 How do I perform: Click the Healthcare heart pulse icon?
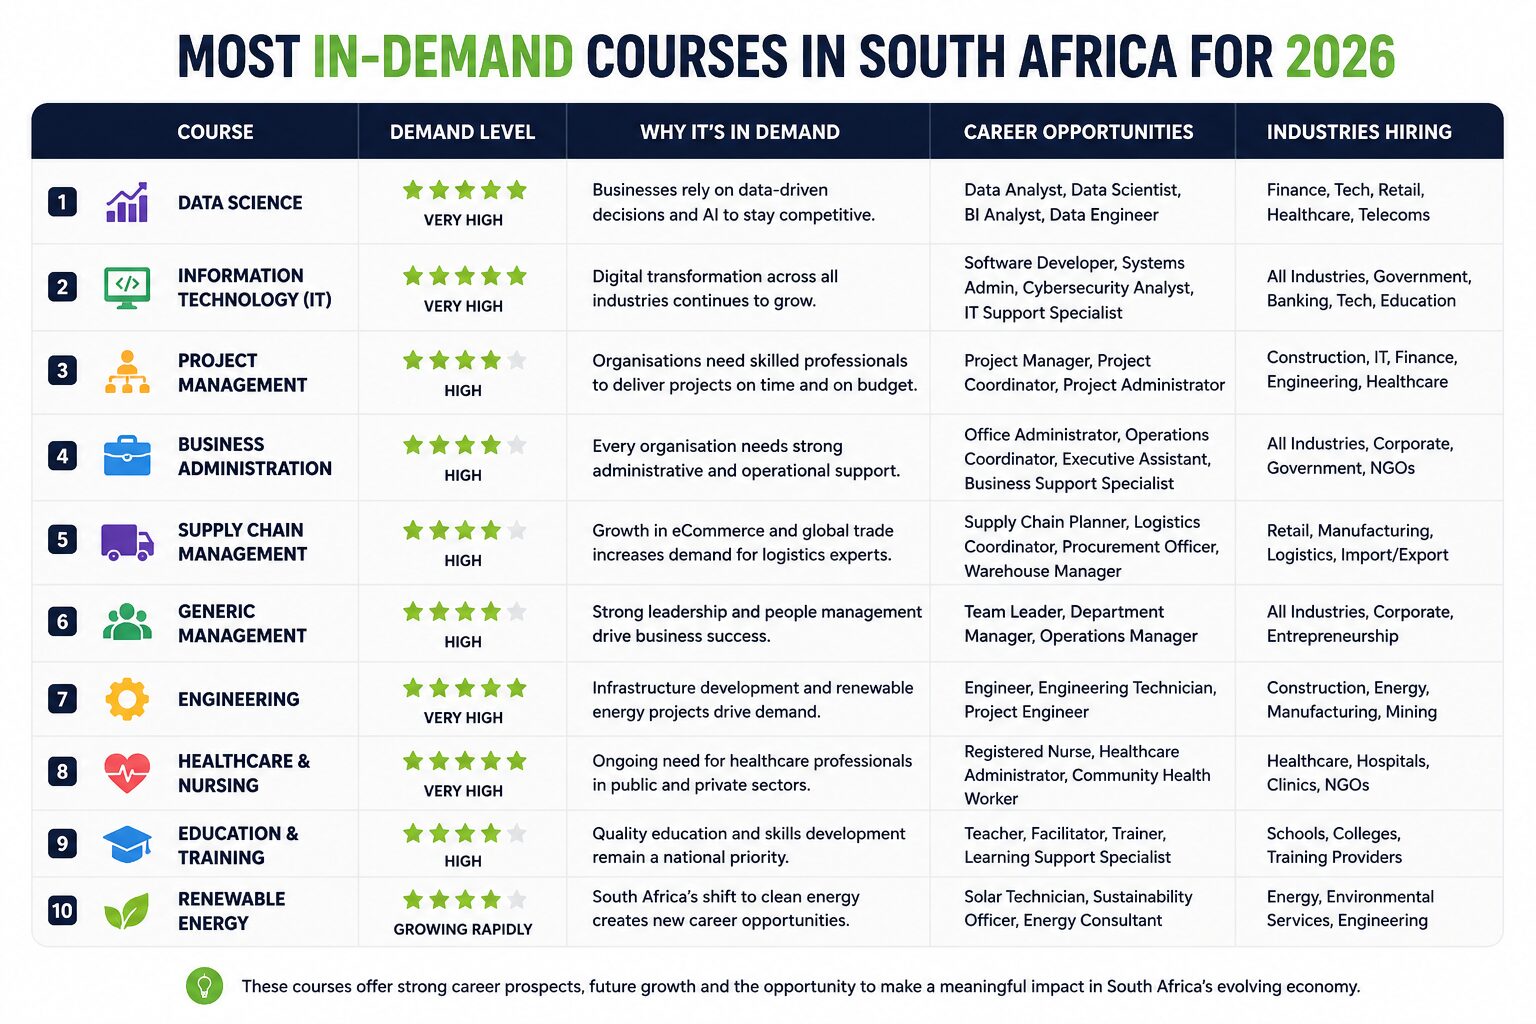click(127, 772)
